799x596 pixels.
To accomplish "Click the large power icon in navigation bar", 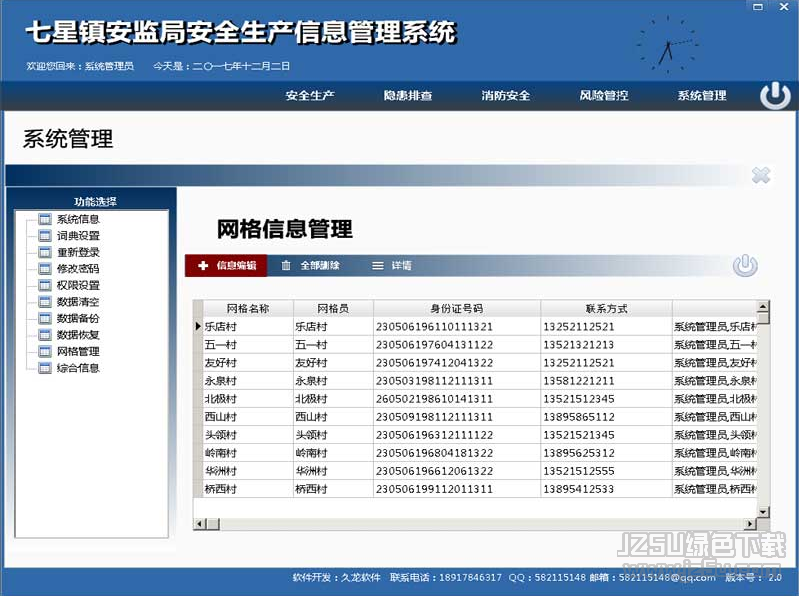I will (x=775, y=96).
